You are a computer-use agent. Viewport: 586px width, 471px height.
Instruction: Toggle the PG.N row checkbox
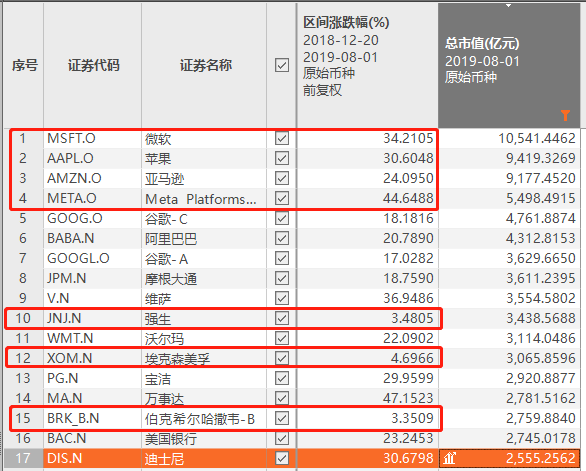tap(282, 378)
